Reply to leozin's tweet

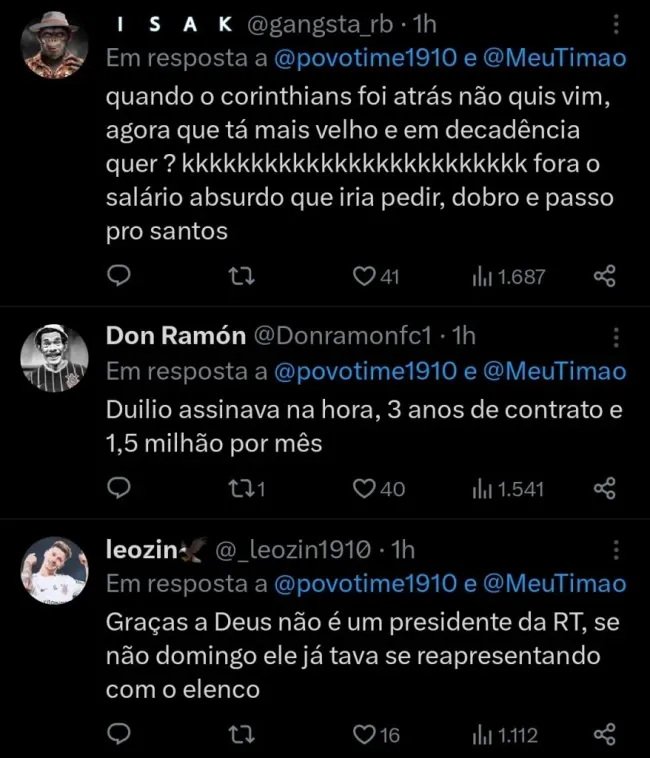119,735
